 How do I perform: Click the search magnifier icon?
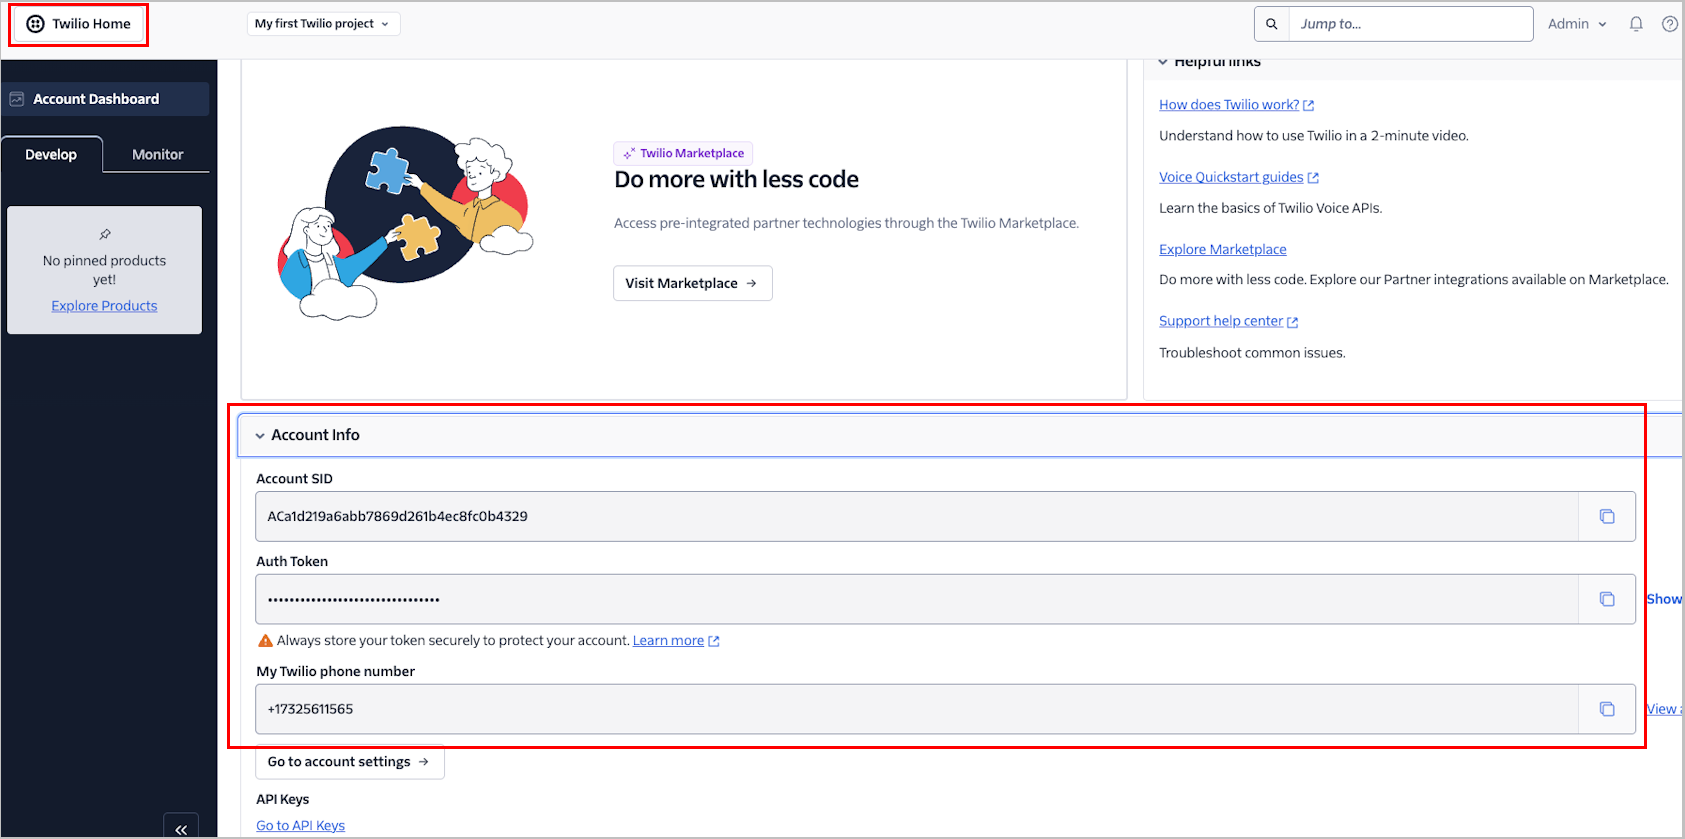[x=1272, y=24]
